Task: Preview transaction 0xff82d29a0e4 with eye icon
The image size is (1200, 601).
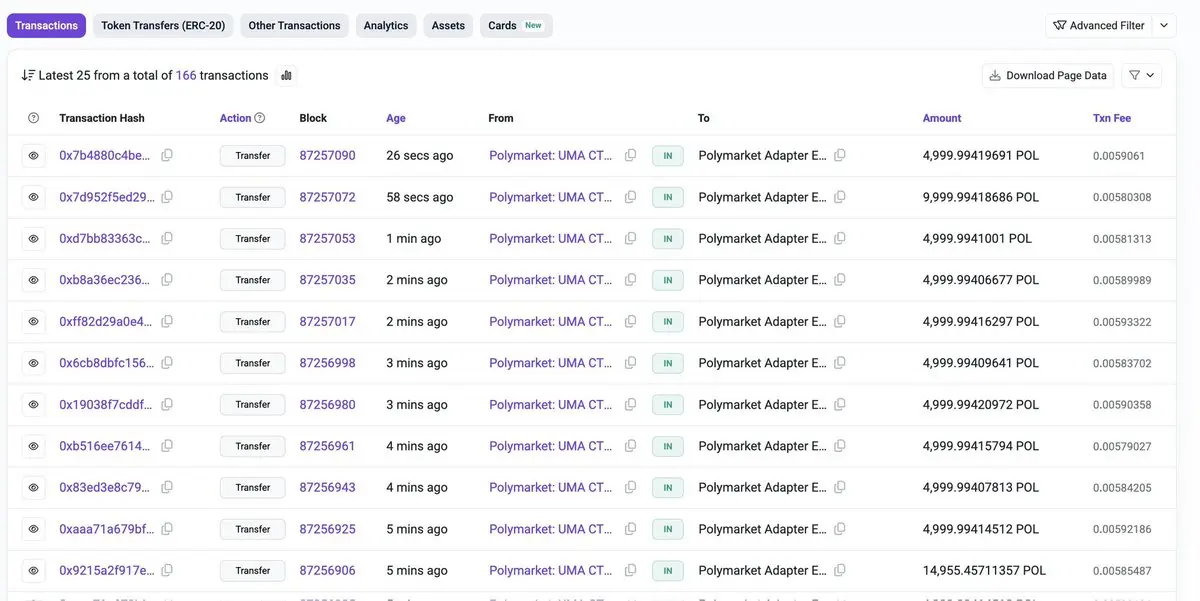Action: (x=33, y=322)
